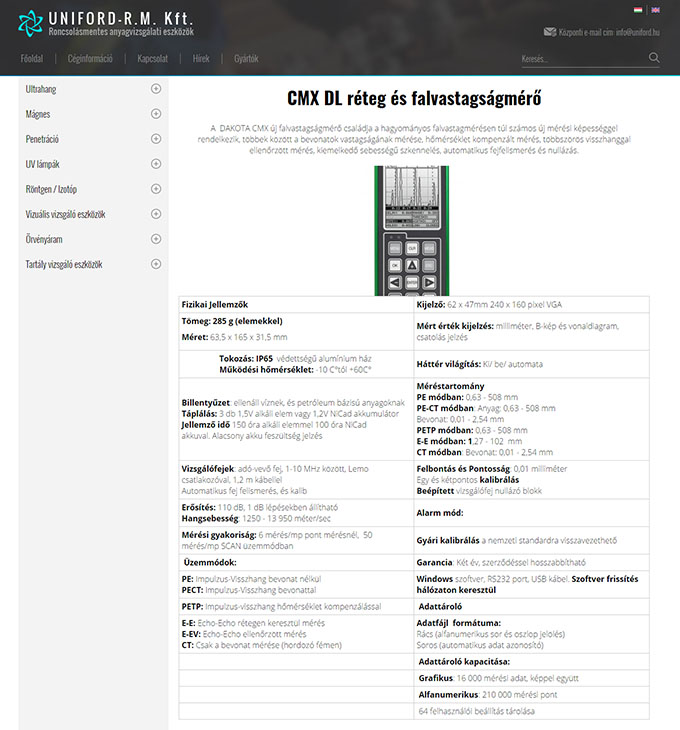The image size is (680, 730).
Task: Click the Hangsebesség range text
Action: click(x=256, y=519)
